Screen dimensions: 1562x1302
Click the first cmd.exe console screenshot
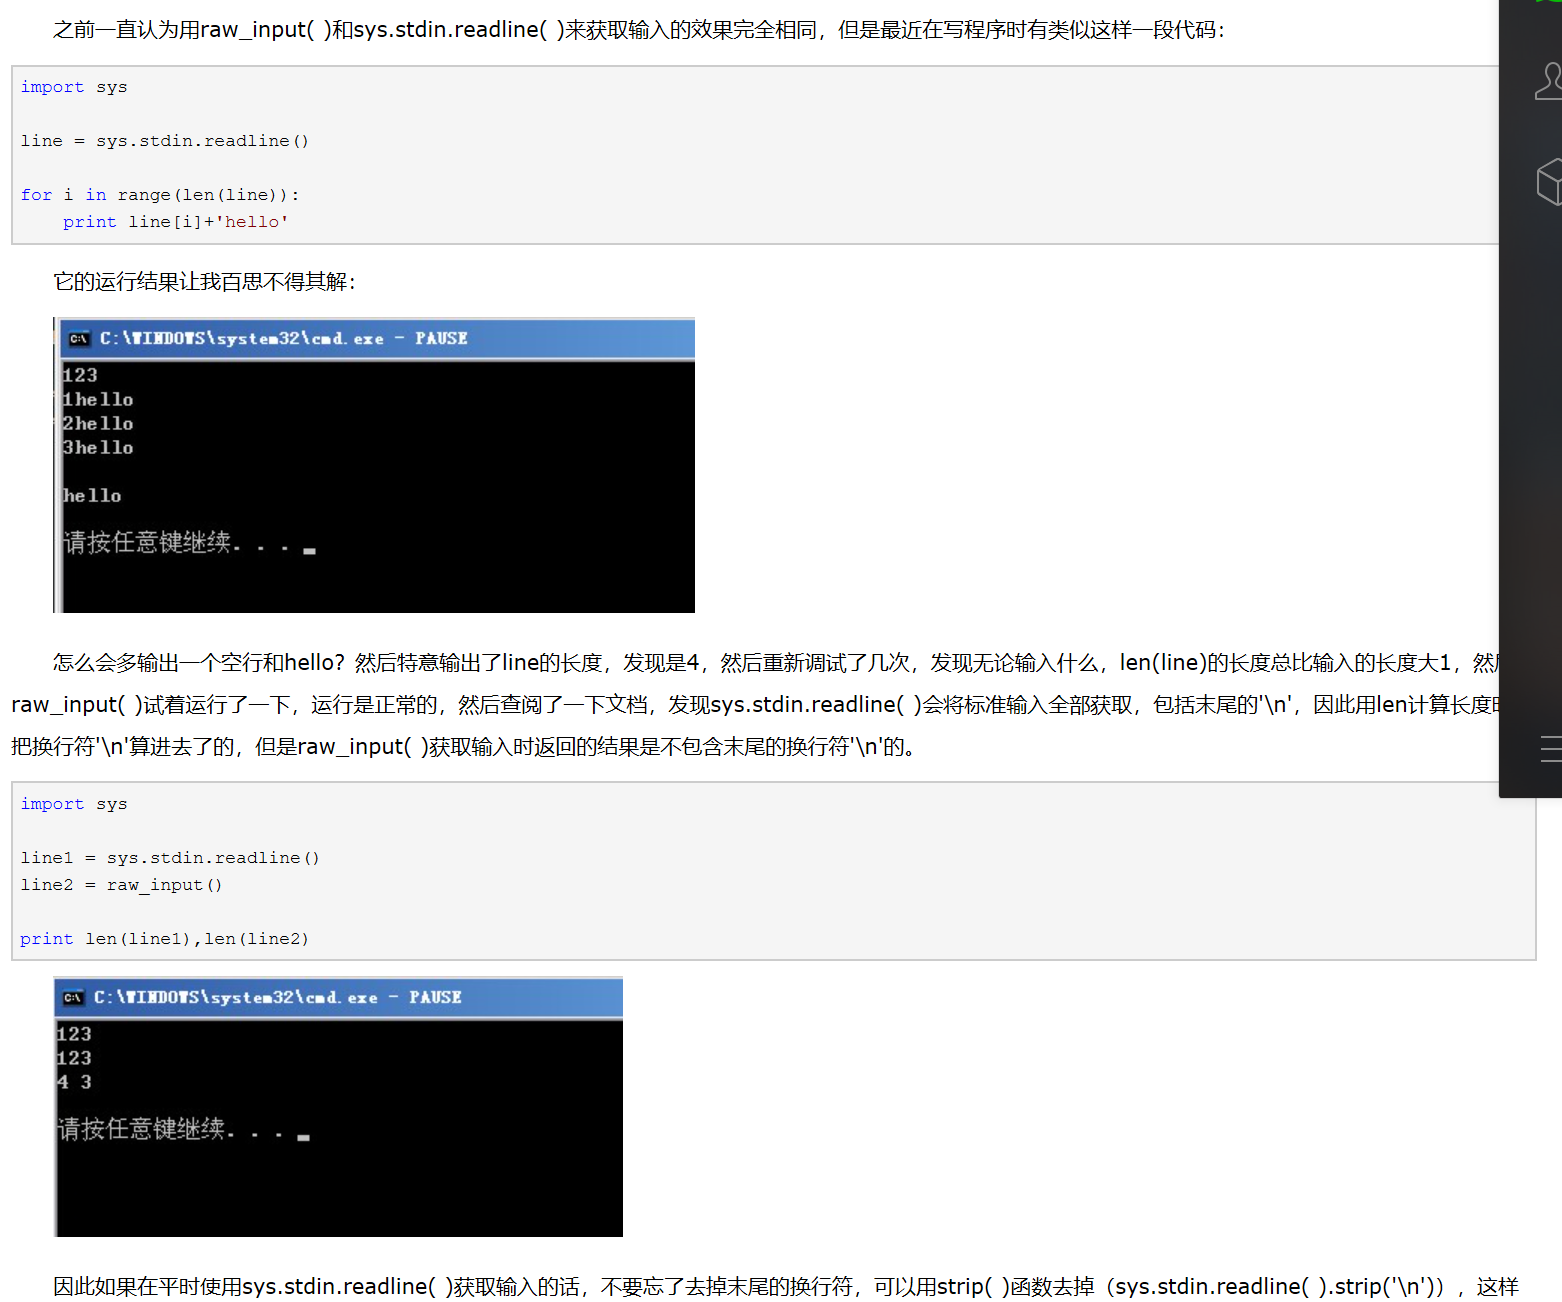click(x=374, y=465)
